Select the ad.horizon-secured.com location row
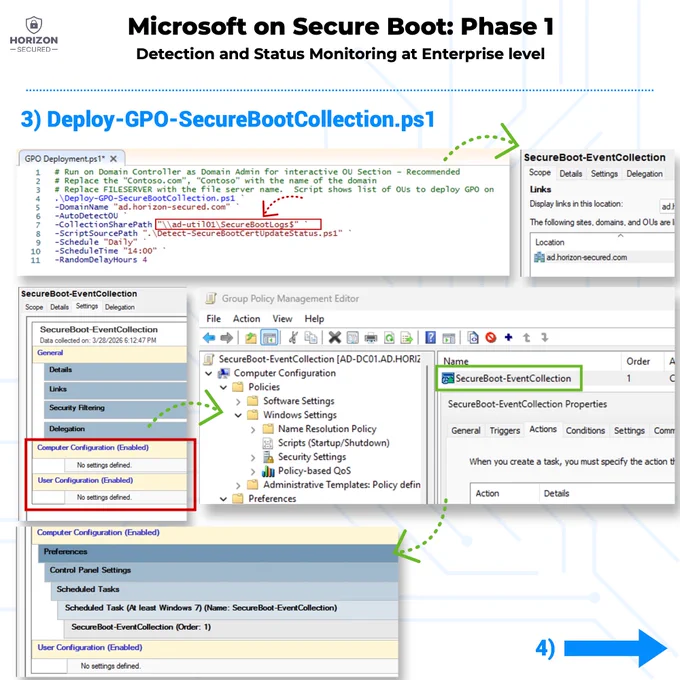This screenshot has height=680, width=680. pos(602,258)
